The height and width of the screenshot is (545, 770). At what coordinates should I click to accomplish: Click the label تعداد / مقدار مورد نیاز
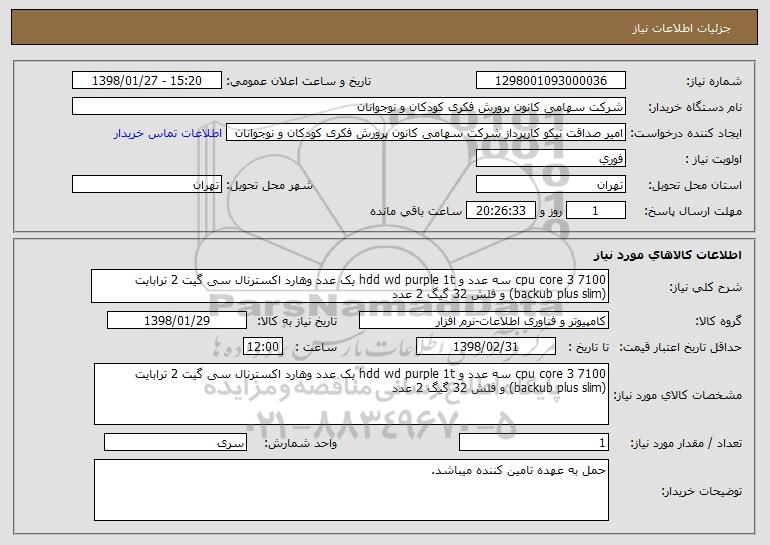click(686, 443)
